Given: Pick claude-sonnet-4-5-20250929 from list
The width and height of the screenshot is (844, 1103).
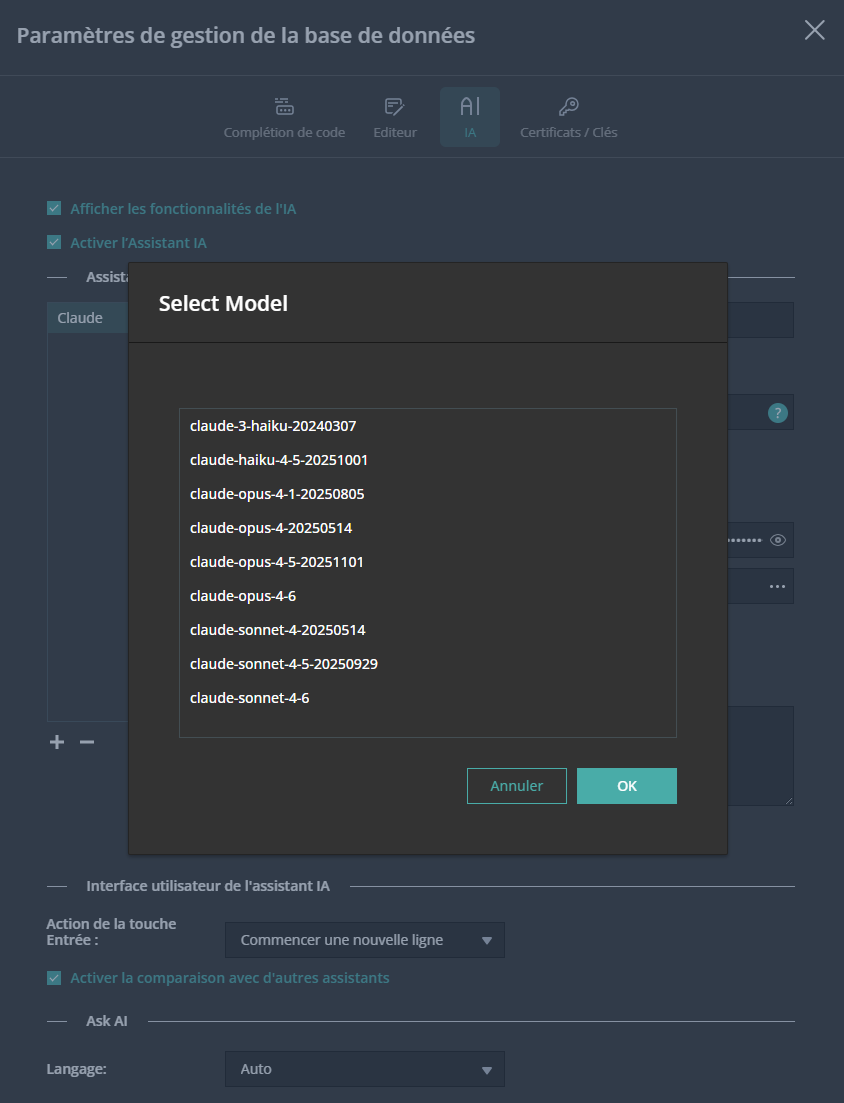Looking at the screenshot, I should click(x=428, y=664).
